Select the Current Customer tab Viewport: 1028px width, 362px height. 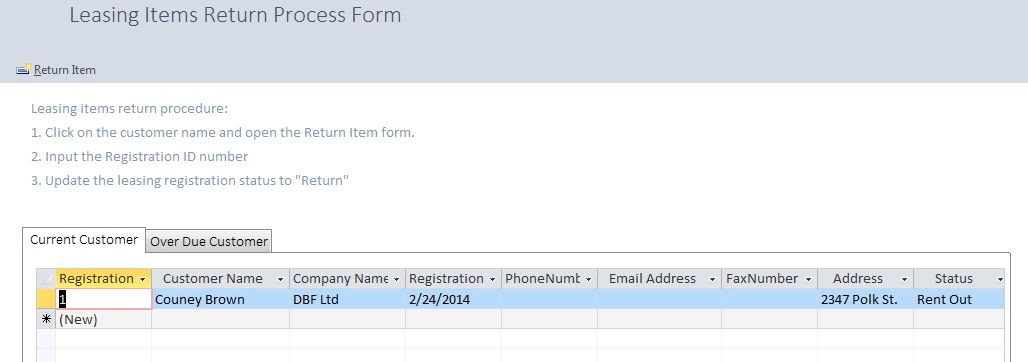84,239
